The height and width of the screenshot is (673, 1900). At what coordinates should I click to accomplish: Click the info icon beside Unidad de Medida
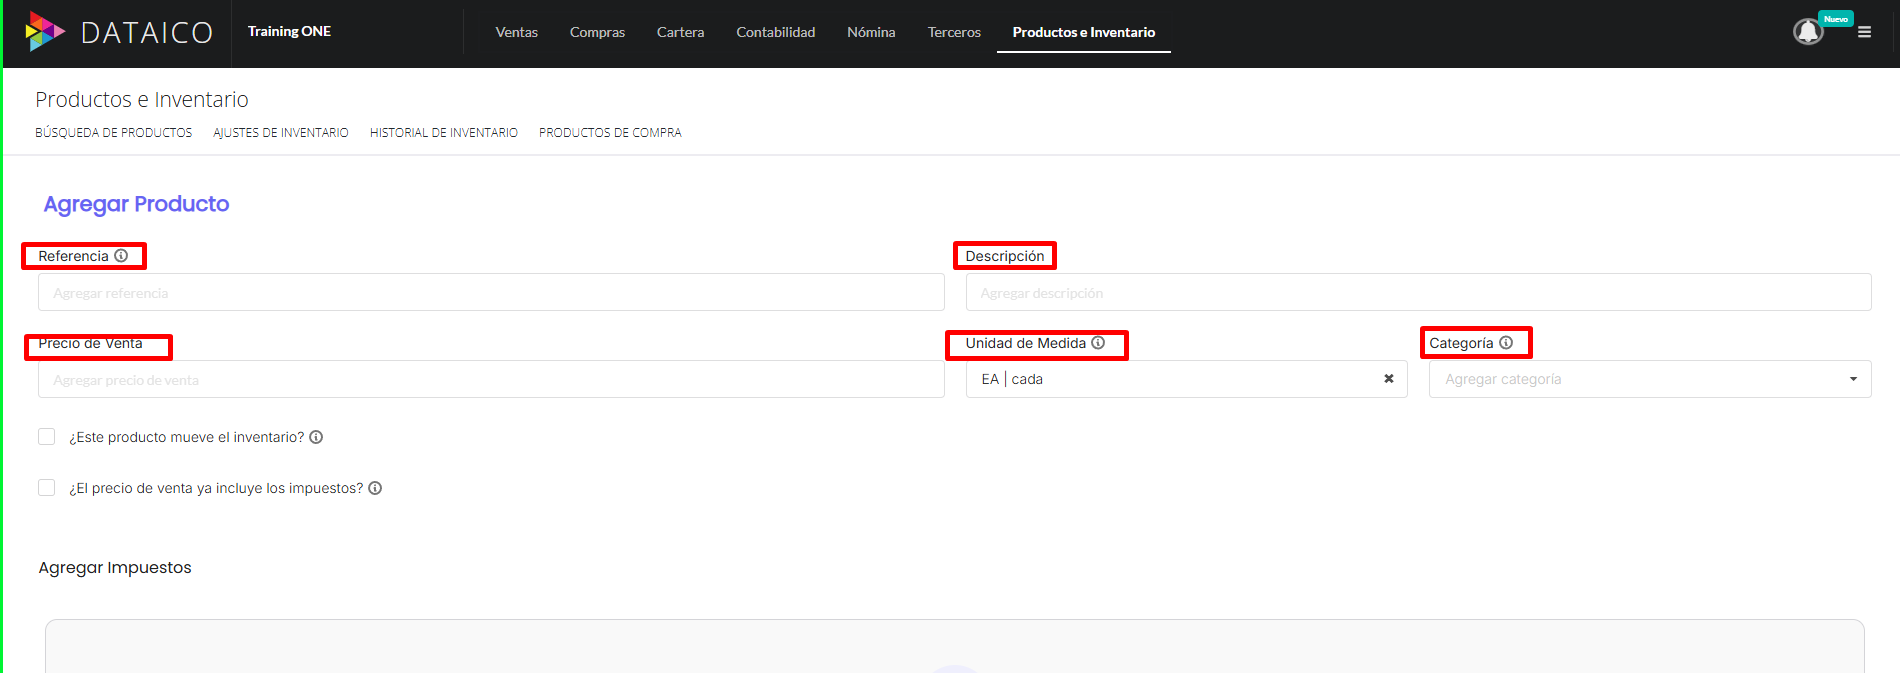coord(1098,343)
